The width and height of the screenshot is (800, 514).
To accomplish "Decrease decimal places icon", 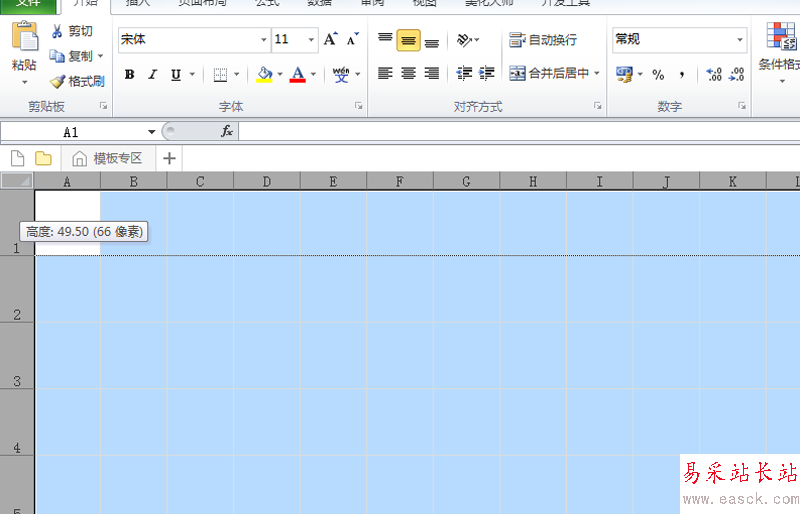I will point(736,75).
